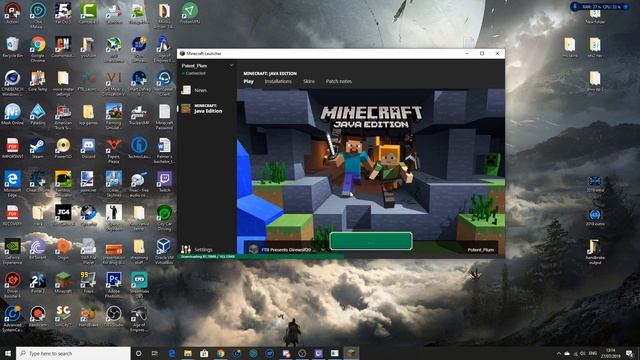Select the Minecraft desktop shortcut icon

63,283
